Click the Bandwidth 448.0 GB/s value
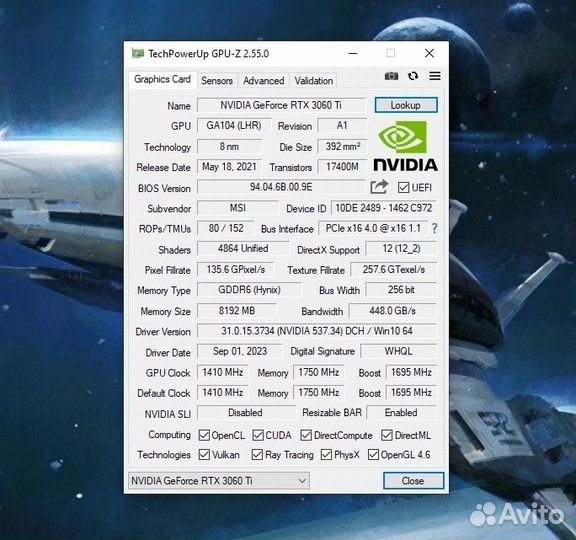Viewport: 576px width, 540px height. (x=393, y=311)
